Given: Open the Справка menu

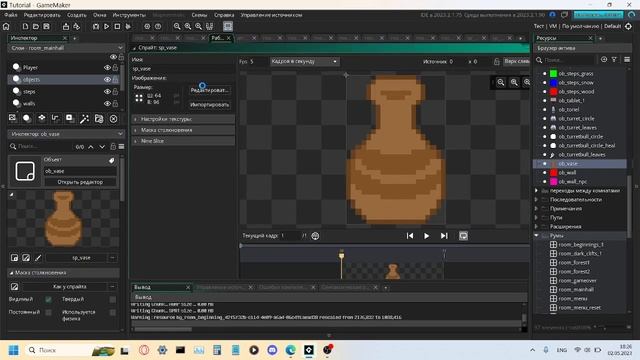Looking at the screenshot, I should click(224, 15).
